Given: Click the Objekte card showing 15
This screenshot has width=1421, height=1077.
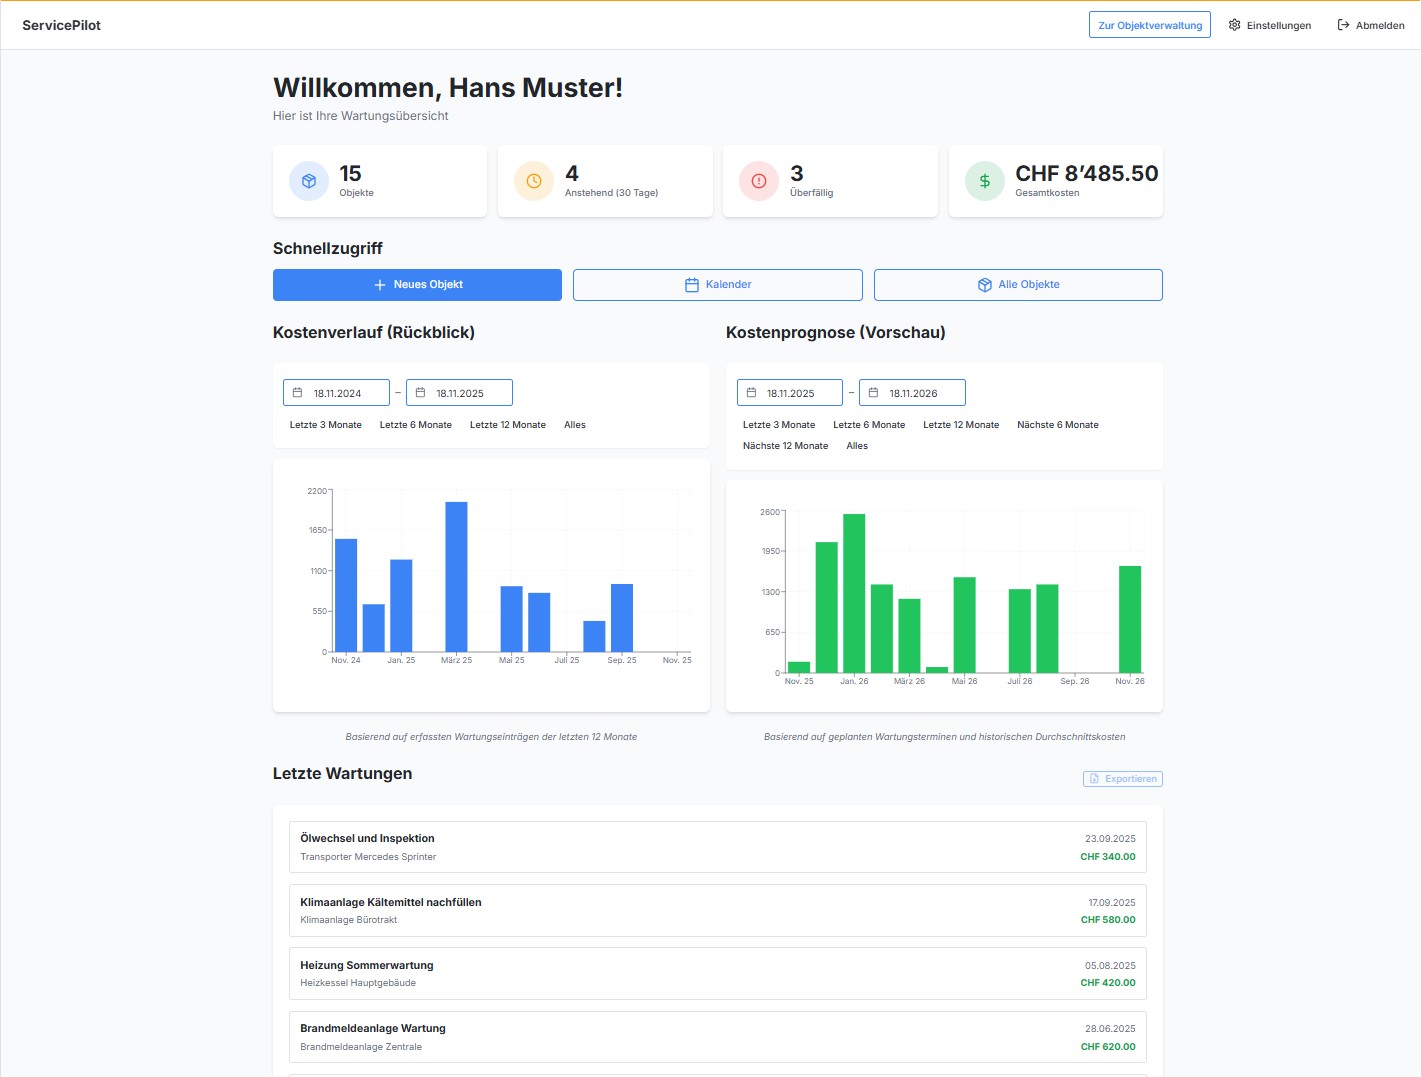Looking at the screenshot, I should click(x=380, y=181).
